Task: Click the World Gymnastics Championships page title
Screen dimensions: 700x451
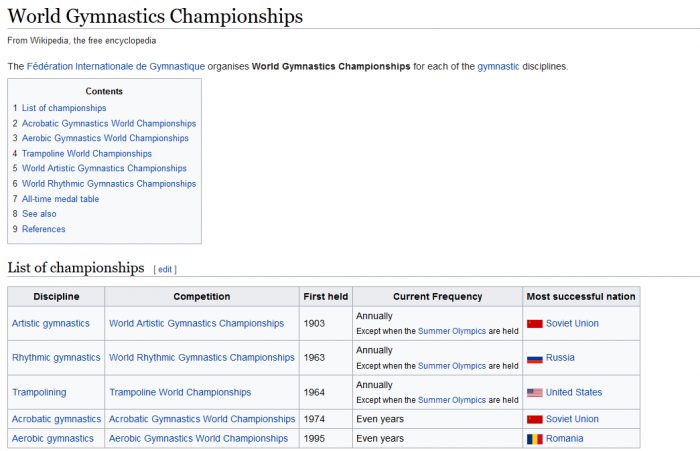Action: 155,16
